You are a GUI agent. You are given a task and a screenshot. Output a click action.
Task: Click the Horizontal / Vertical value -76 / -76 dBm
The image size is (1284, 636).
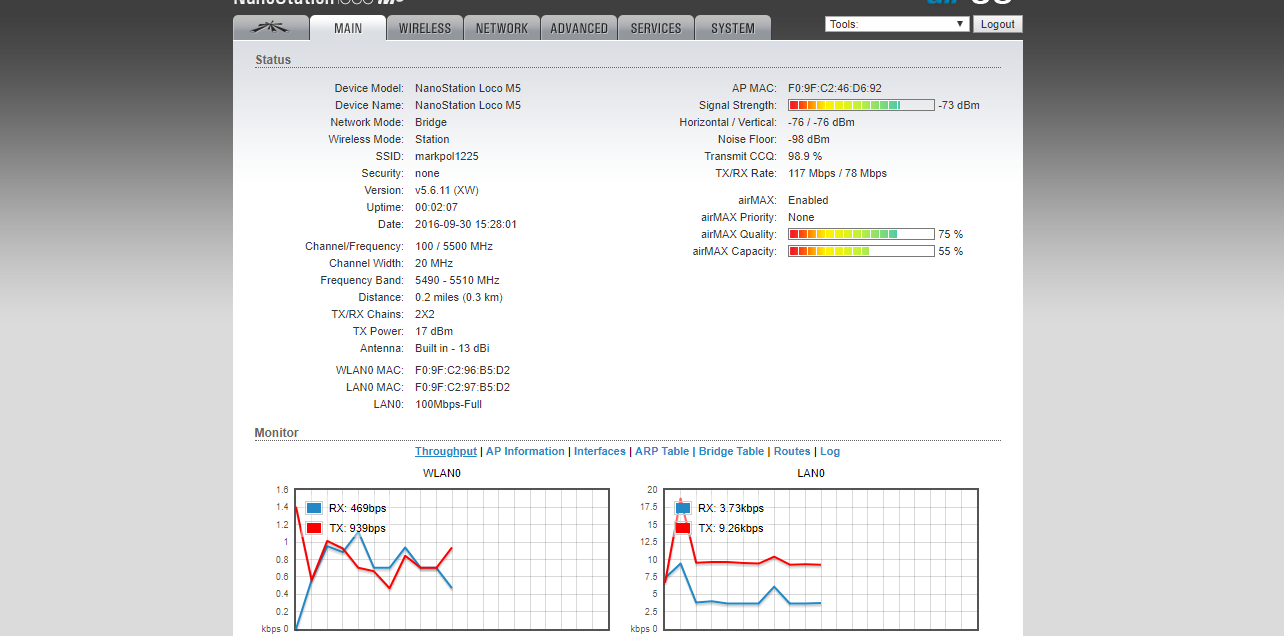tap(821, 122)
